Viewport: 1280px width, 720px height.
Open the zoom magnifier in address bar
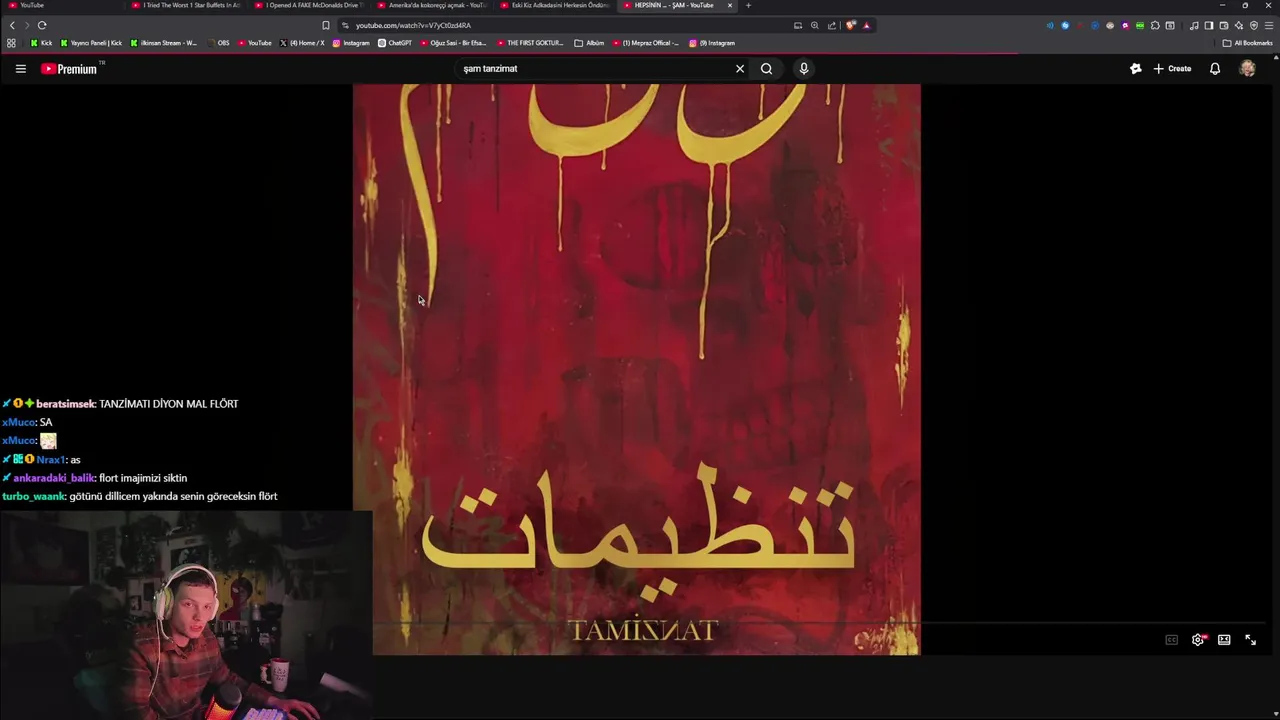tap(815, 25)
